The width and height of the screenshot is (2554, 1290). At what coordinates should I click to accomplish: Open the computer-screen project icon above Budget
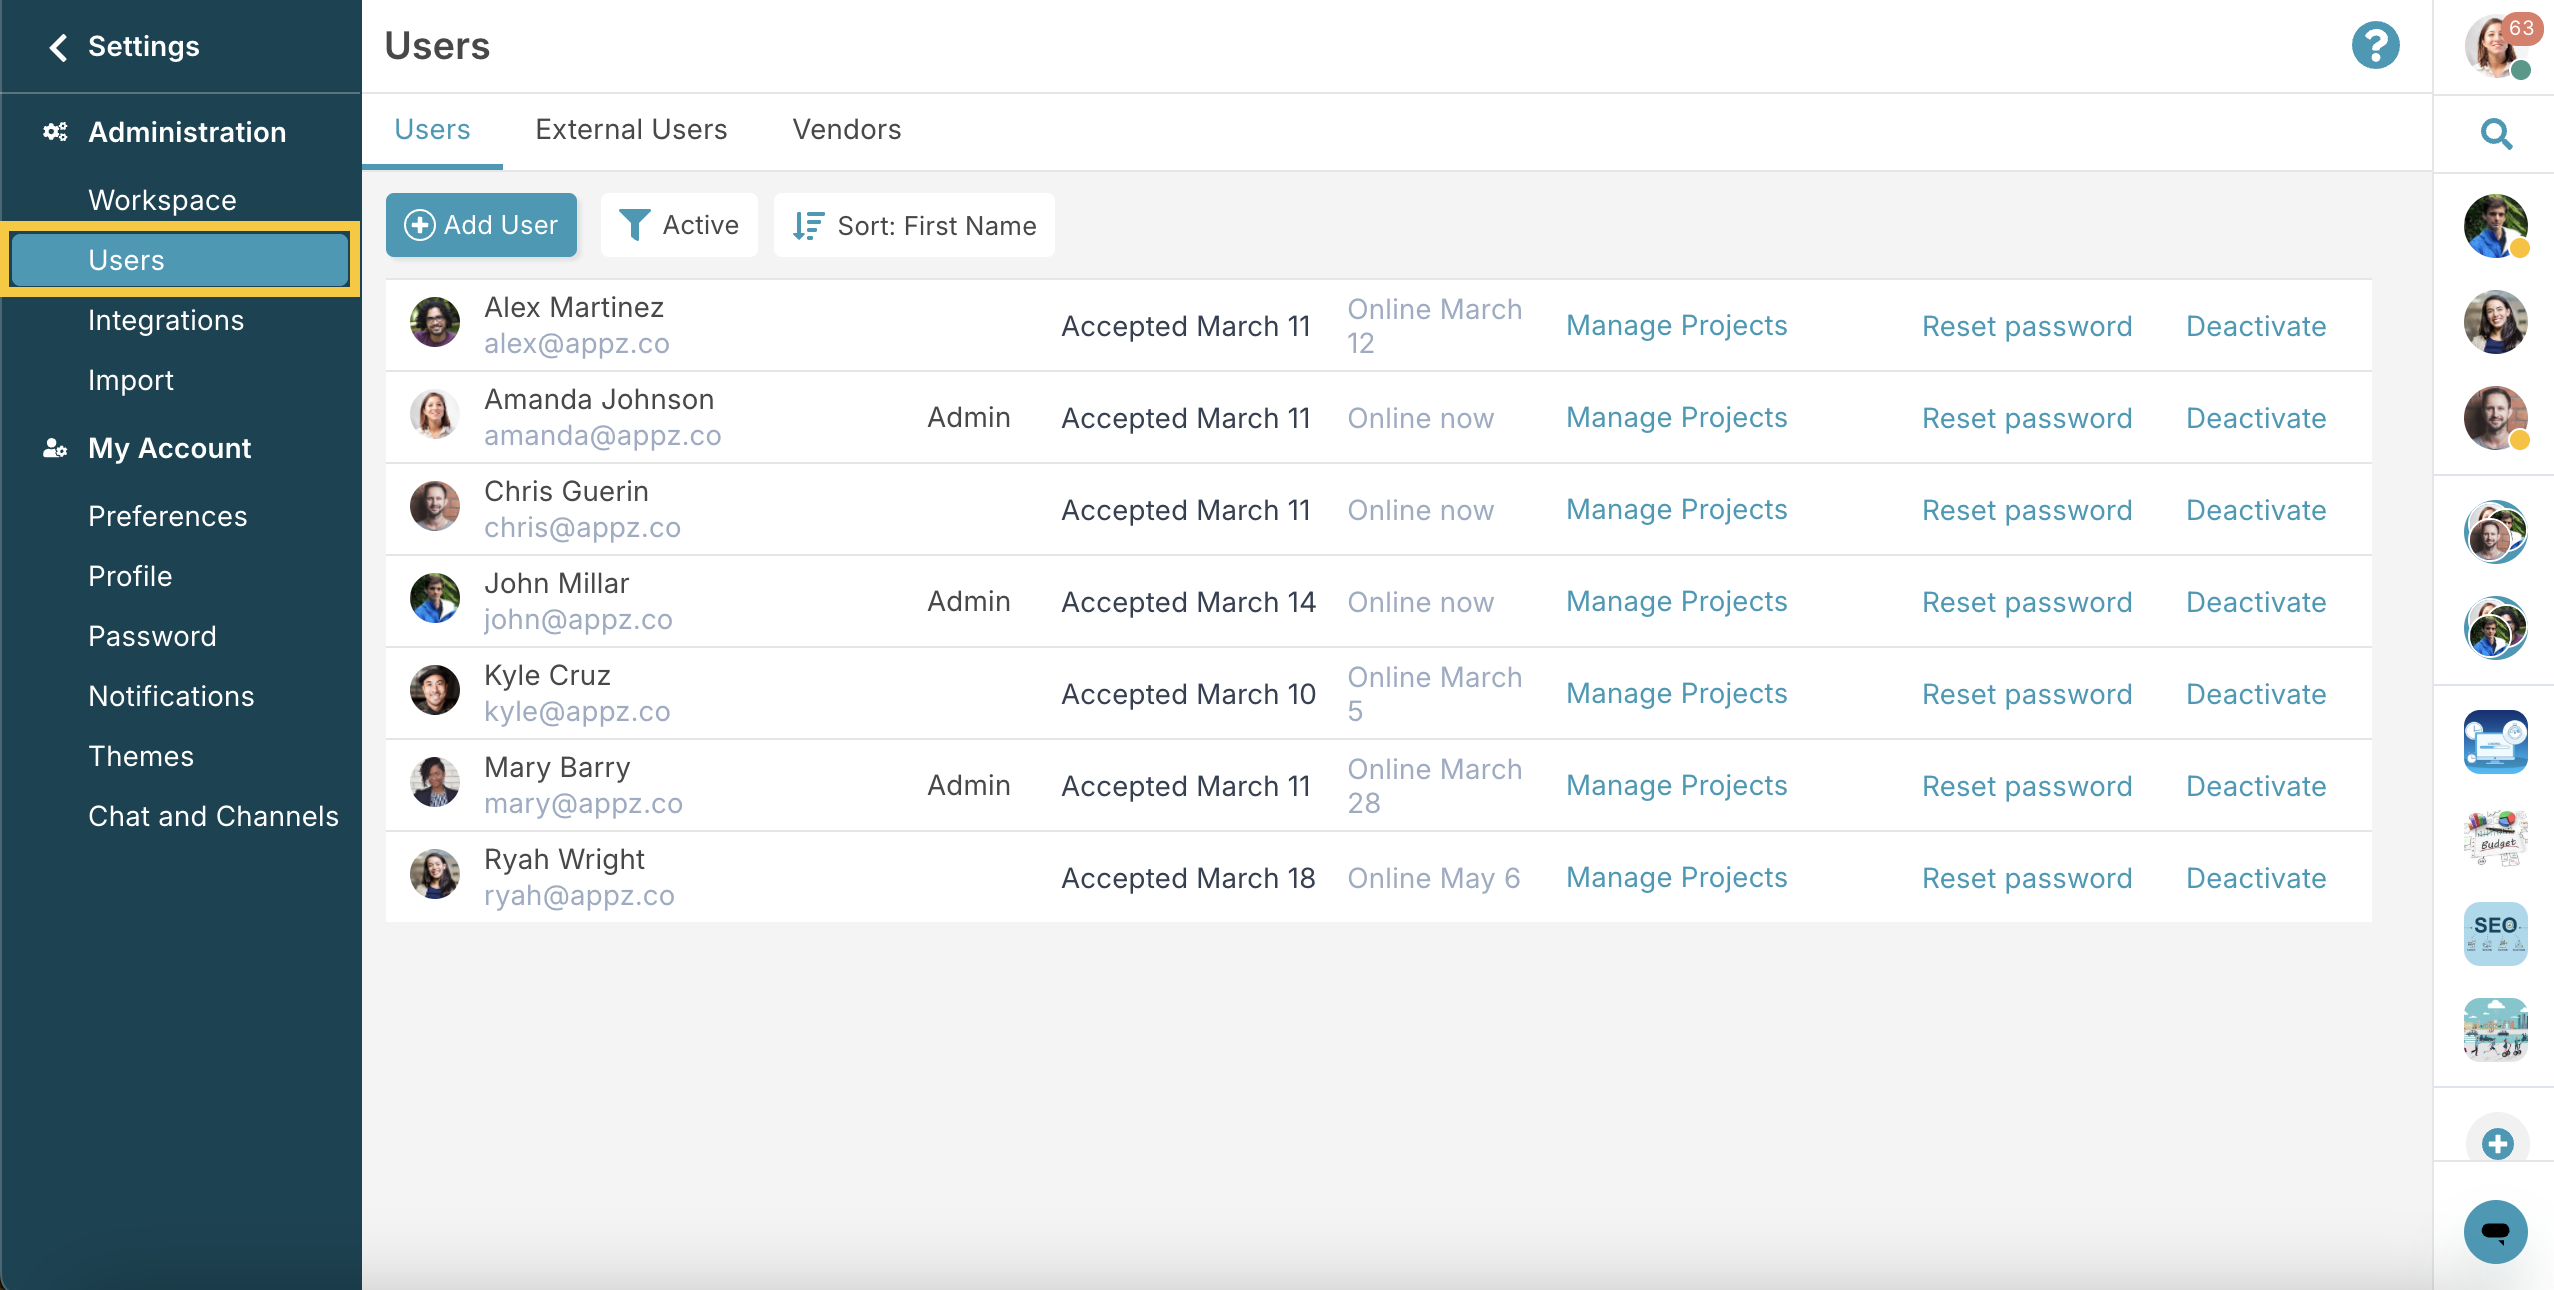(x=2496, y=741)
